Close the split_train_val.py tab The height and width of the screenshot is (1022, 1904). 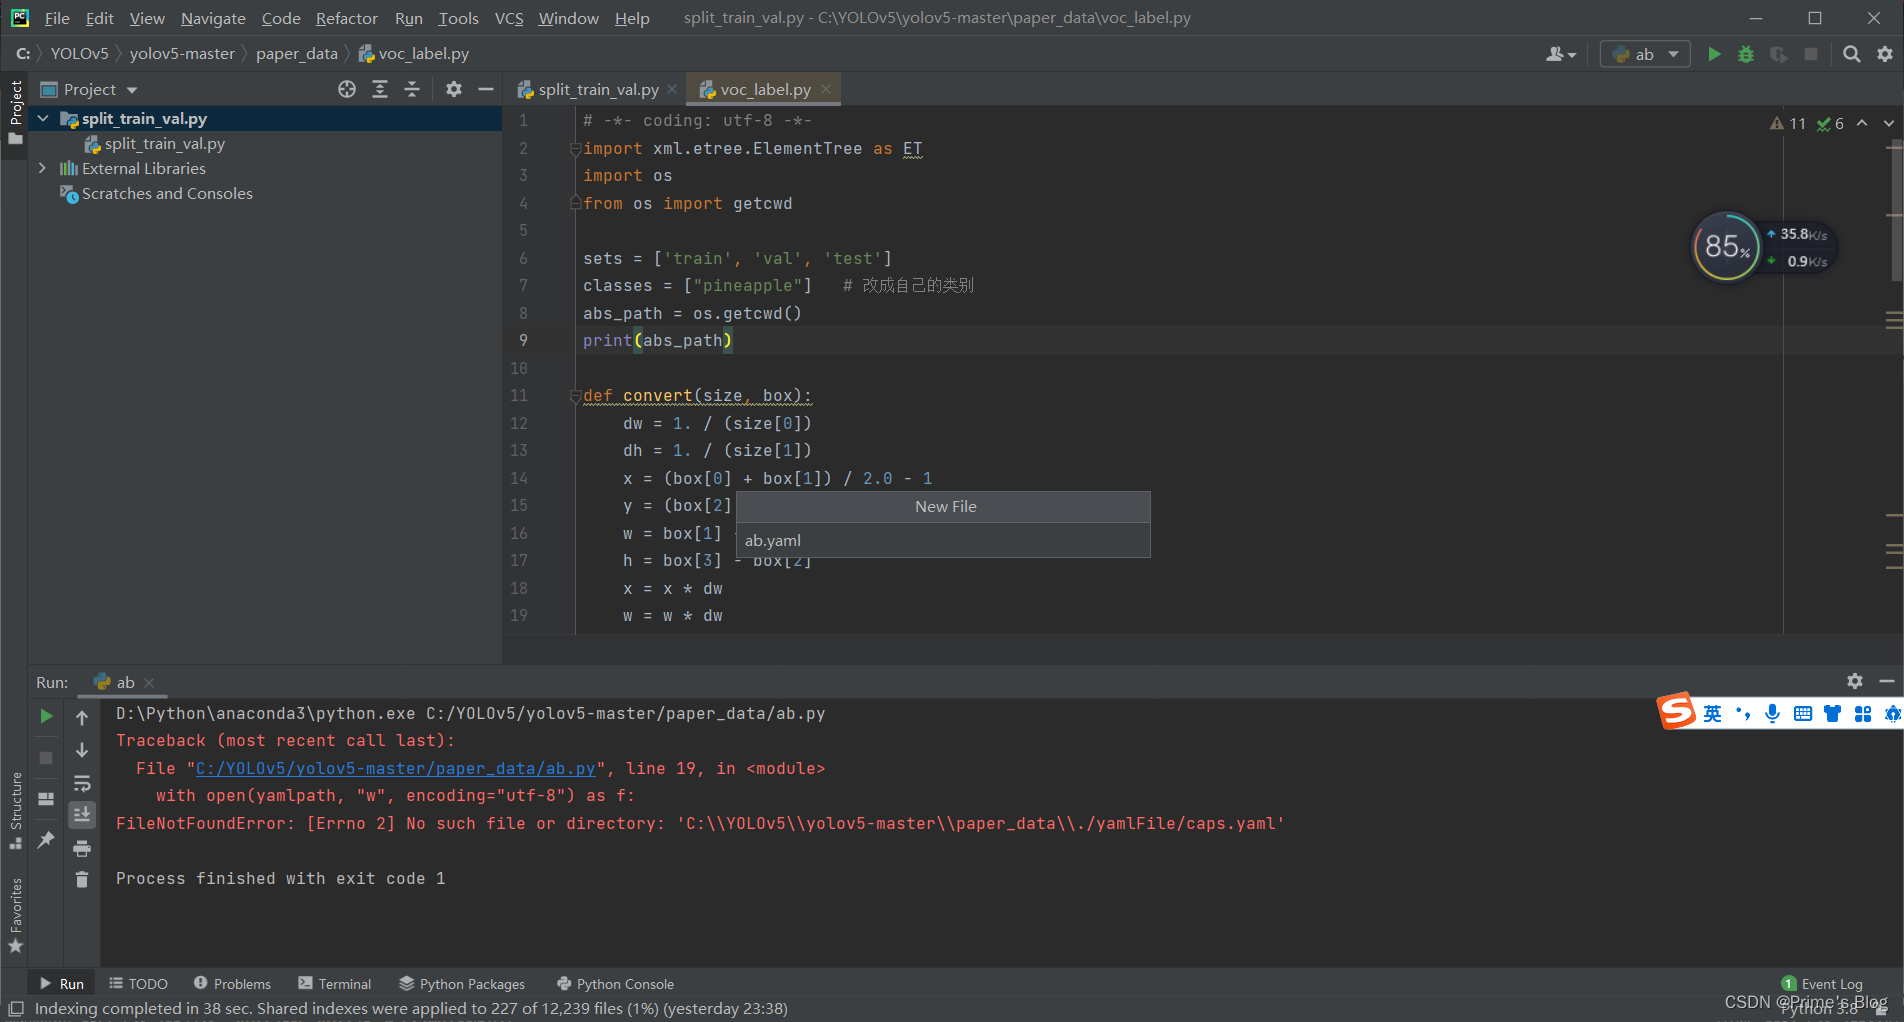tap(672, 89)
